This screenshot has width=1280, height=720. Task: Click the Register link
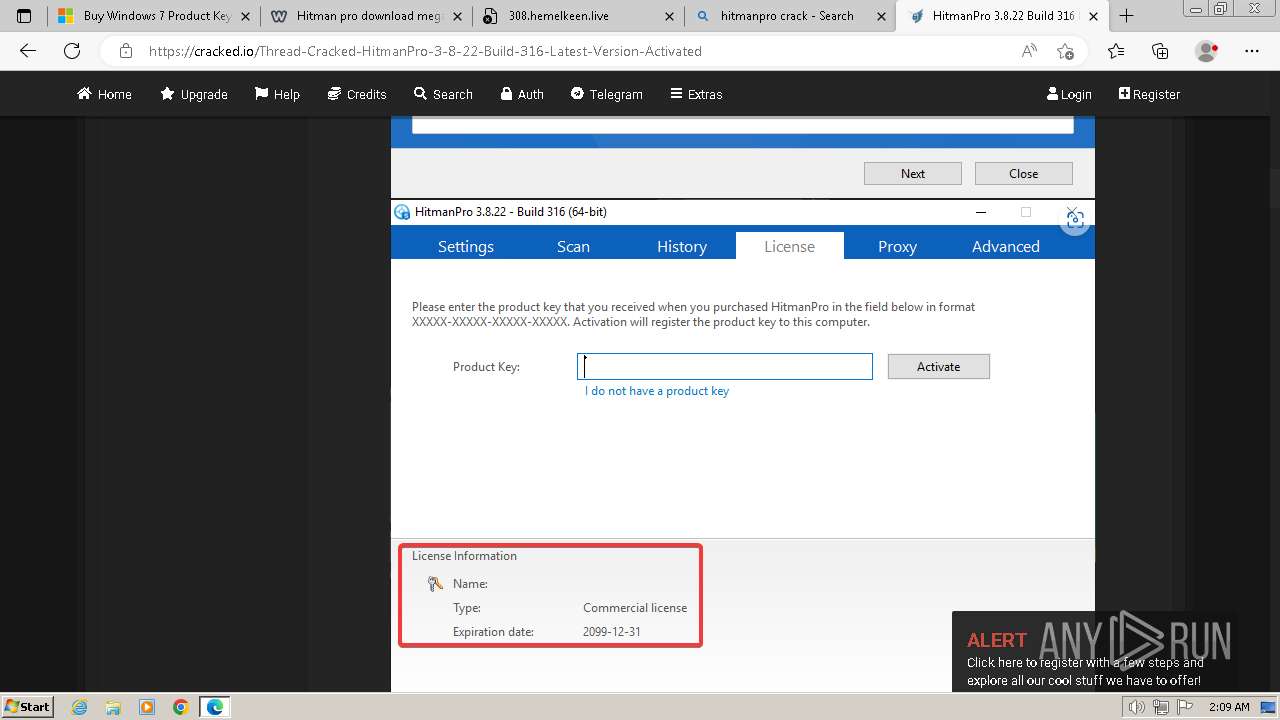pos(1149,94)
